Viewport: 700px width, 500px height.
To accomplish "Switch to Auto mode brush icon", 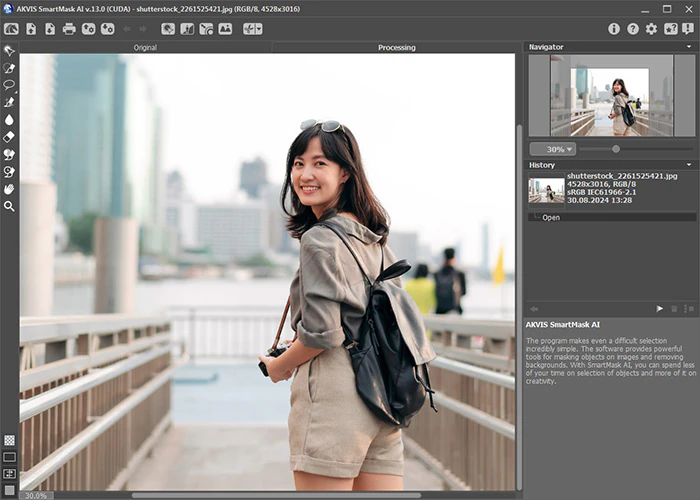I will pos(168,29).
